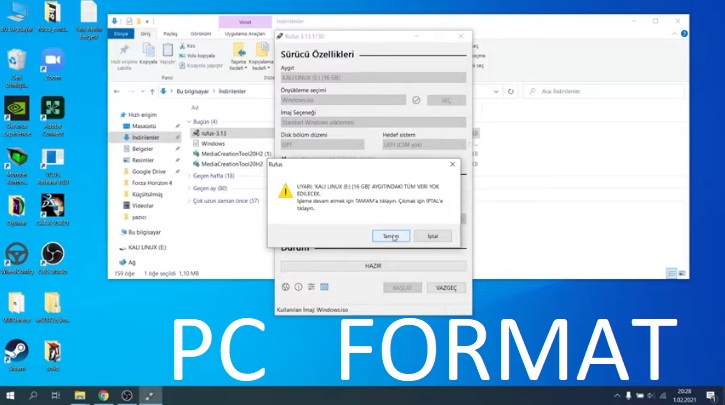Open the Recycle Bin desktop icon
725x405 pixels.
coord(17,68)
